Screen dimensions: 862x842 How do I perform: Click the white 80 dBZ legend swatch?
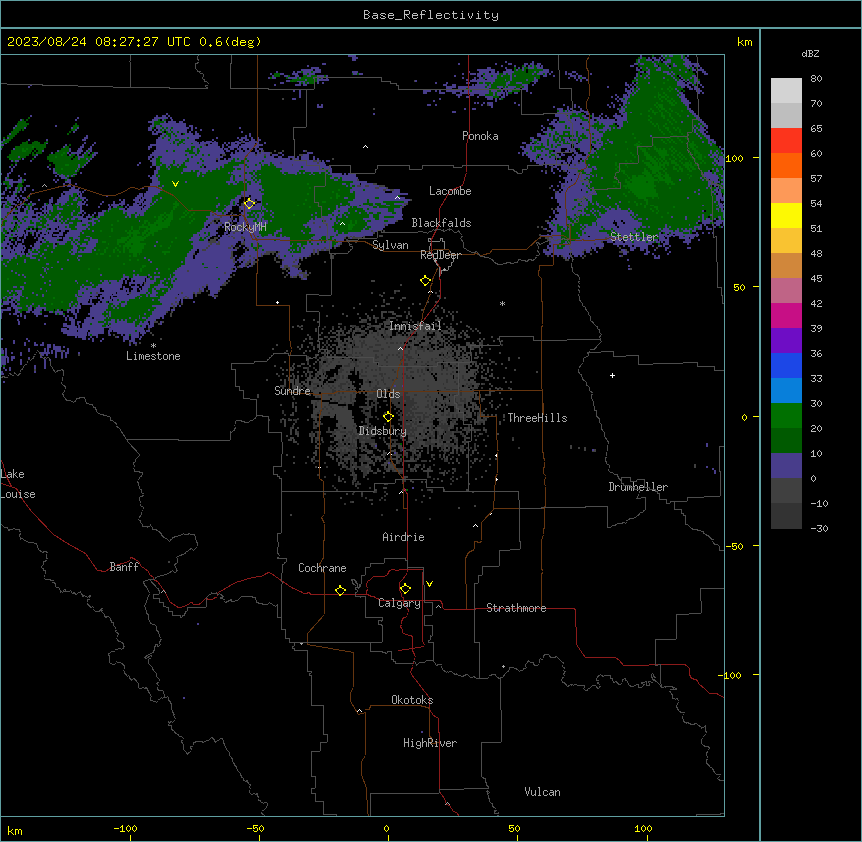point(786,91)
